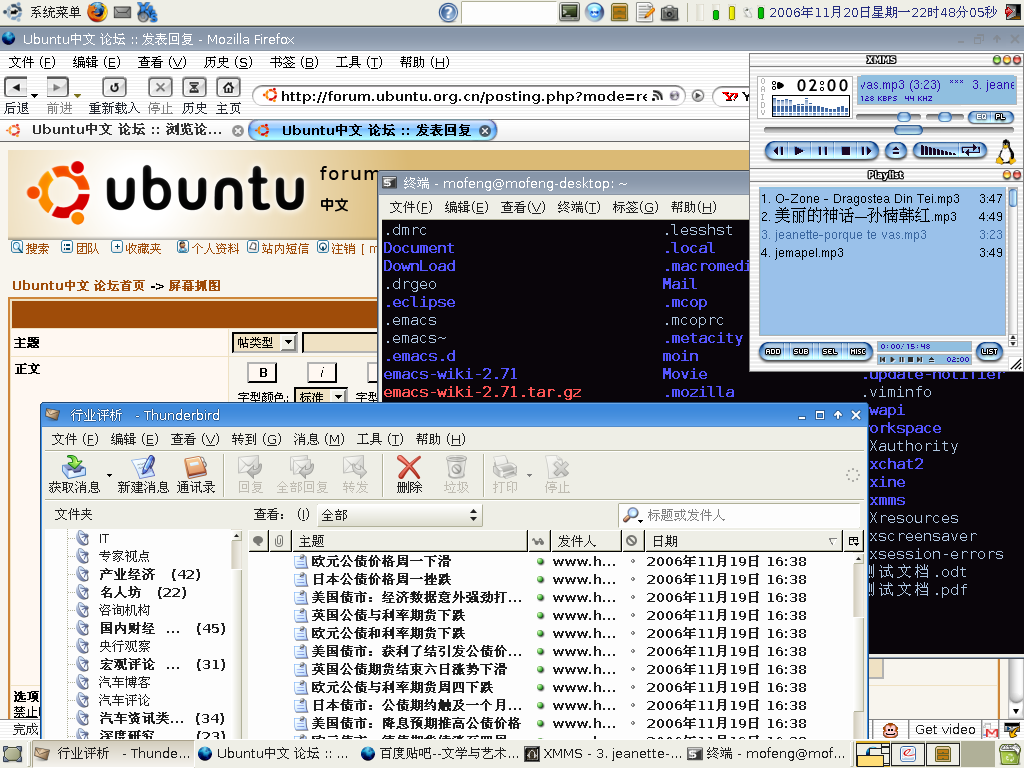
Task: Toggle XMMS shuffle button
Action: (938, 151)
